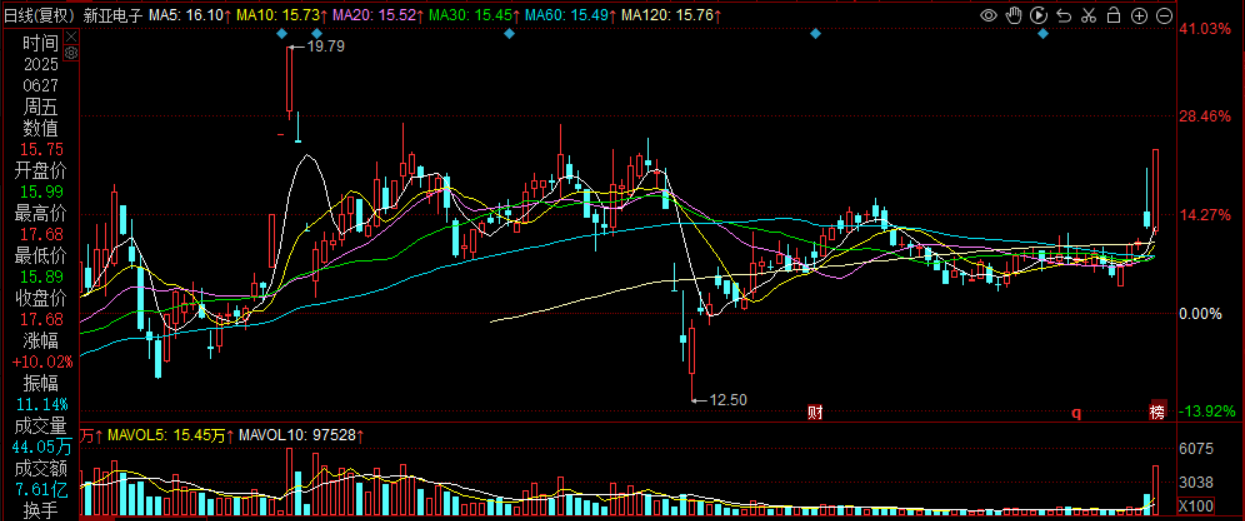This screenshot has width=1245, height=521.
Task: Click the 19.79 high price annotation
Action: click(325, 45)
